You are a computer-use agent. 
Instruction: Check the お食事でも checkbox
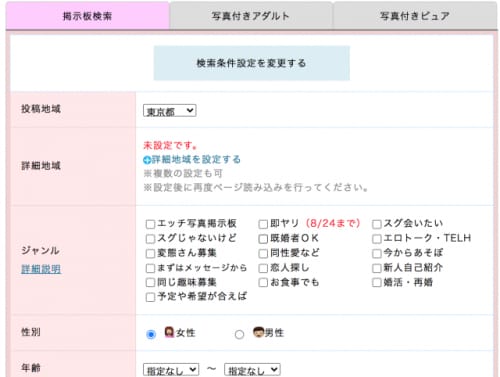[x=263, y=283]
